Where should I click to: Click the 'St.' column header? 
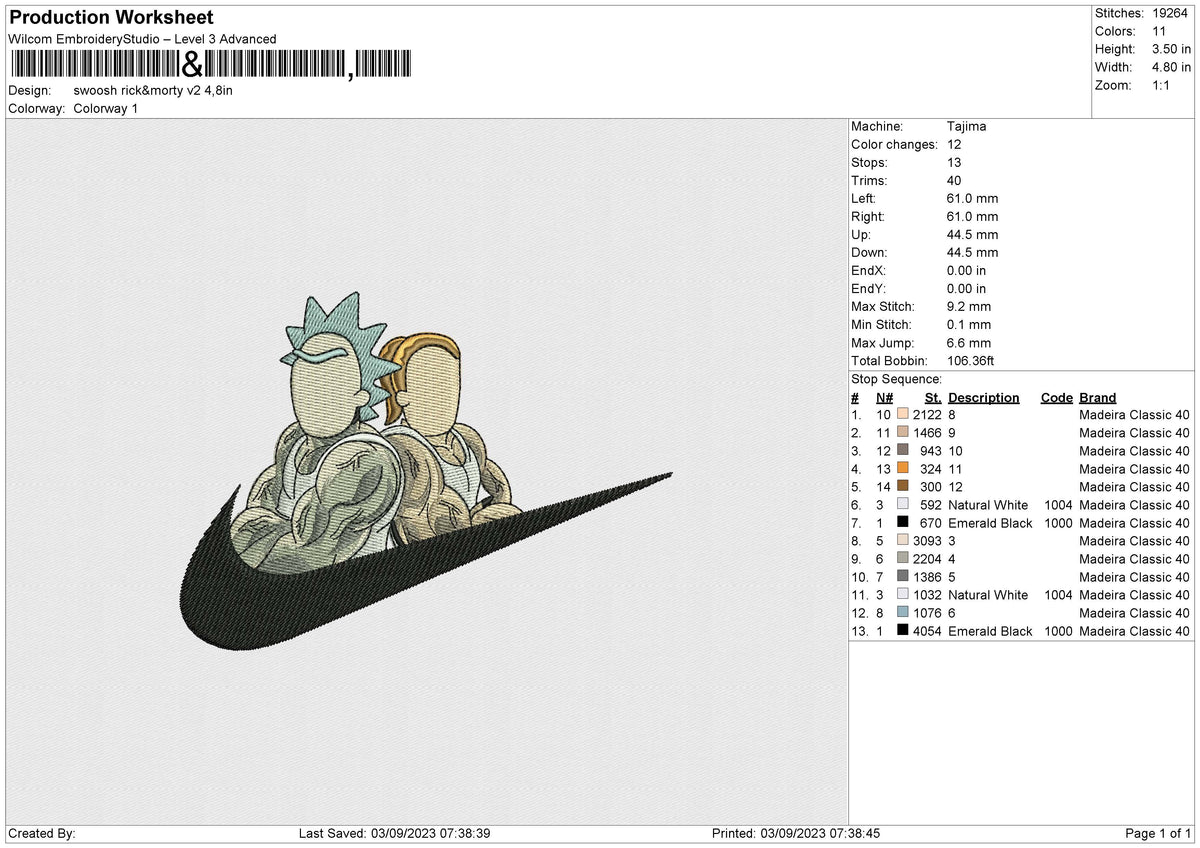coord(933,397)
